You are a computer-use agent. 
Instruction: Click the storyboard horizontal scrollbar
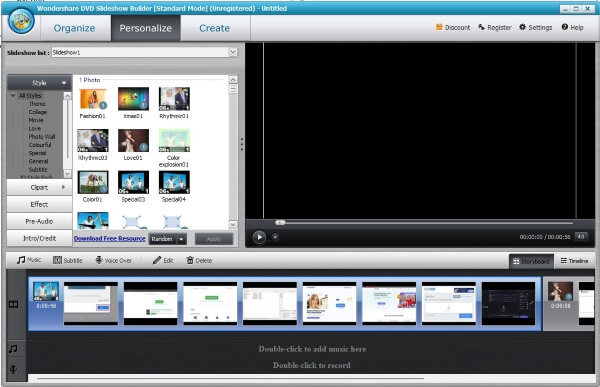230,379
